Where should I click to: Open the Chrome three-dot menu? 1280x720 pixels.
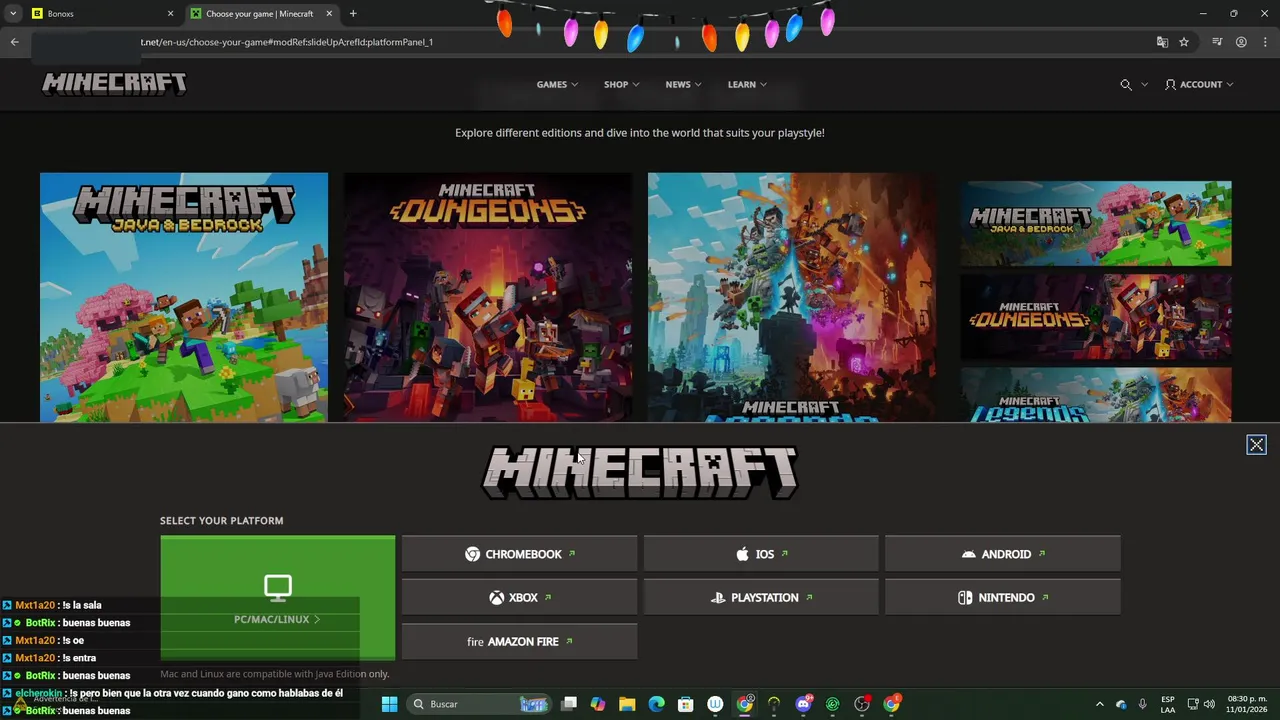pos(1263,42)
